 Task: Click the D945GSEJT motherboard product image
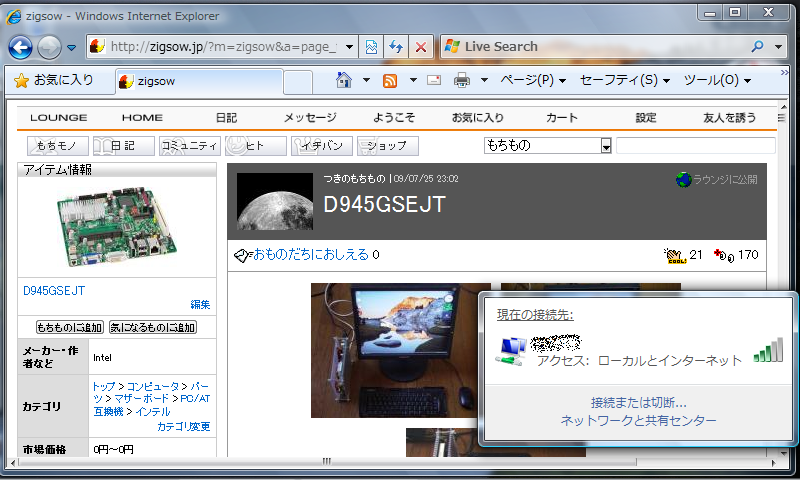tap(117, 227)
